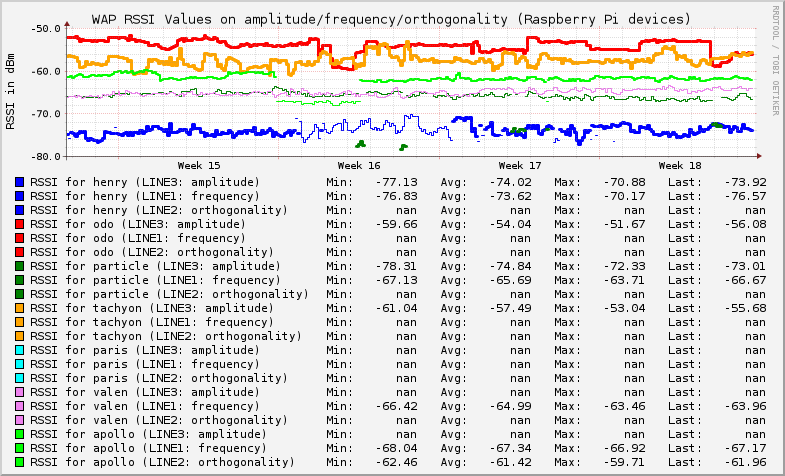
Task: Click the blue swatch for henry amplitude
Action: [20, 182]
